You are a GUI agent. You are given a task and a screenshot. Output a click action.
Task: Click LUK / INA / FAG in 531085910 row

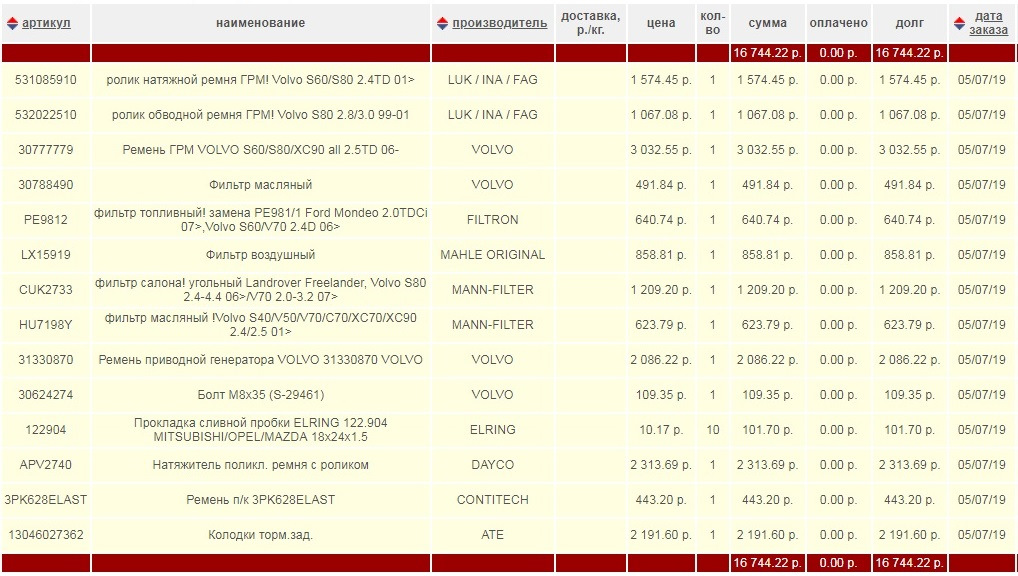click(x=493, y=80)
